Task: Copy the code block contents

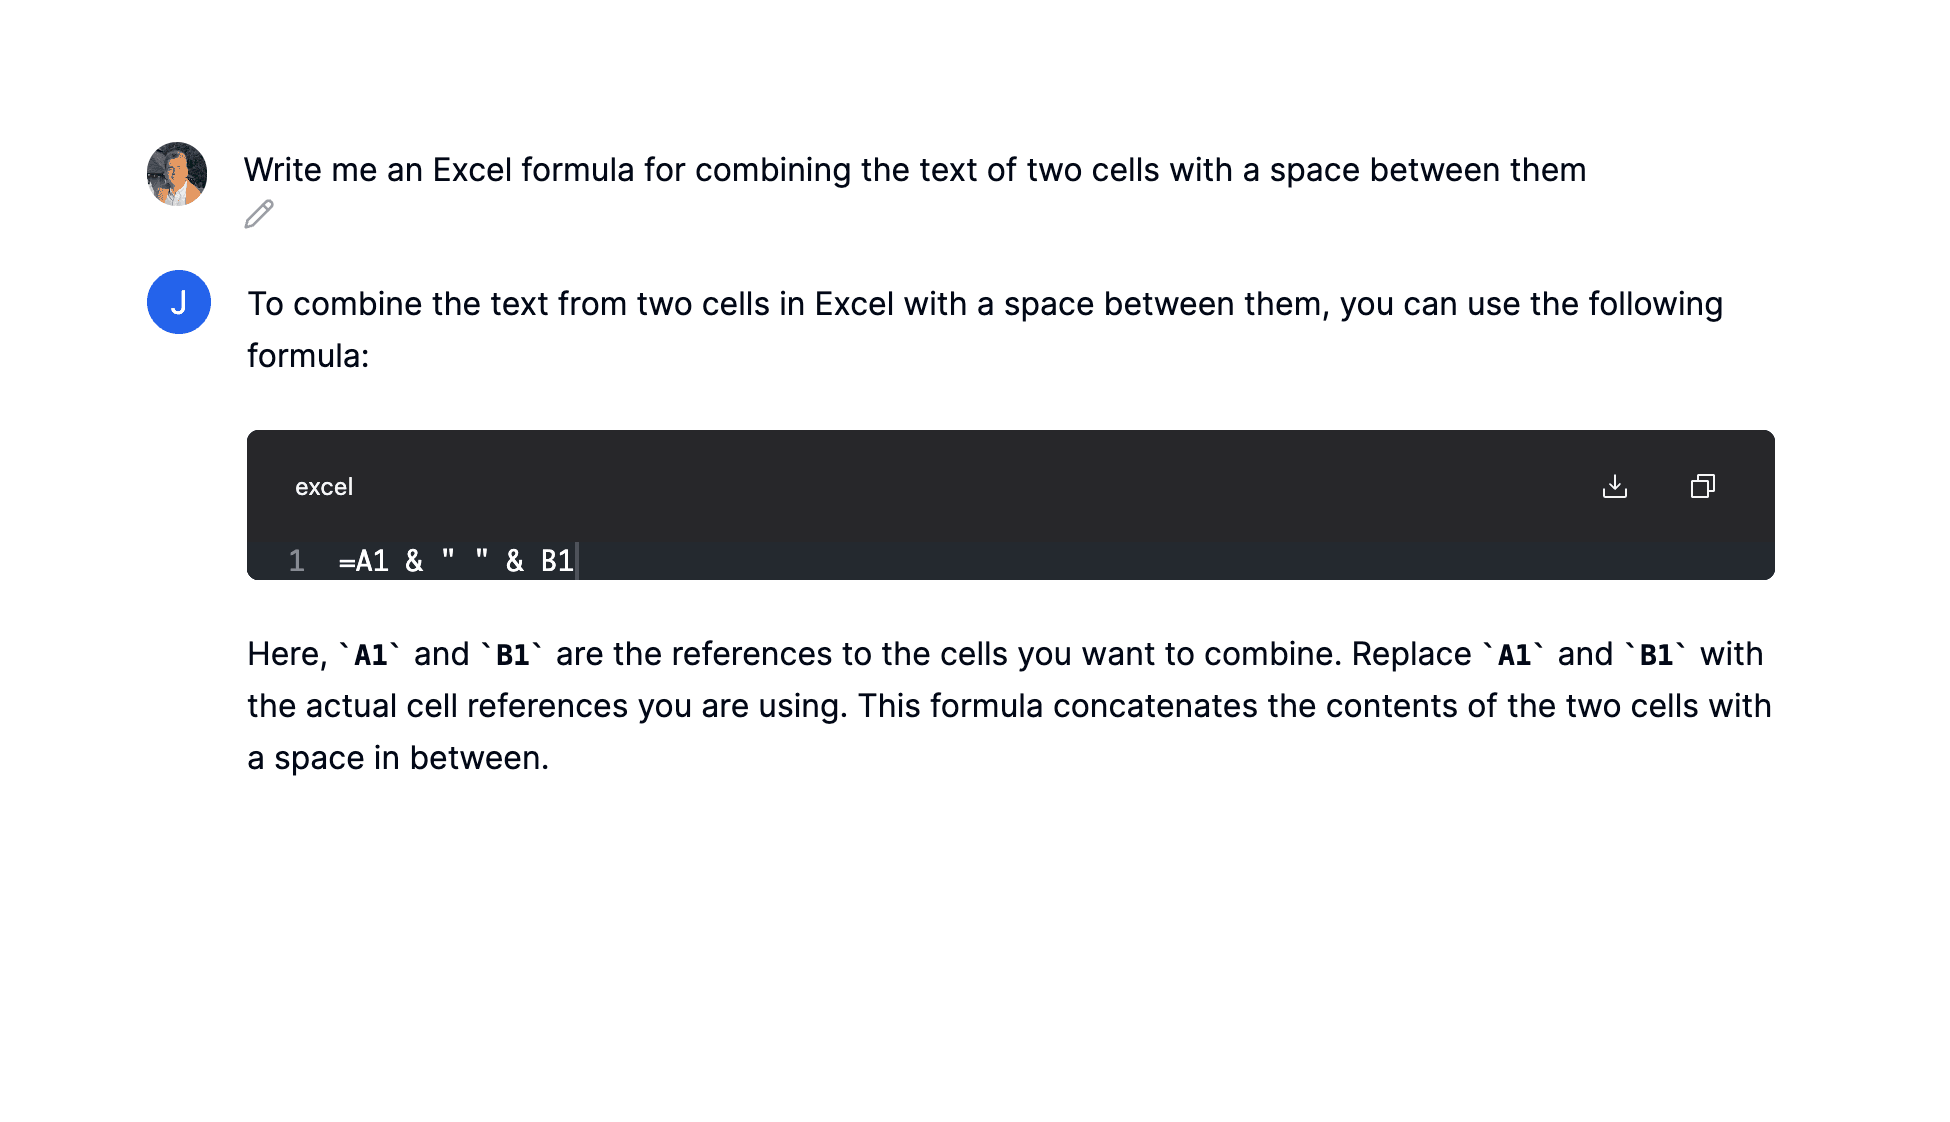Action: coord(1702,486)
